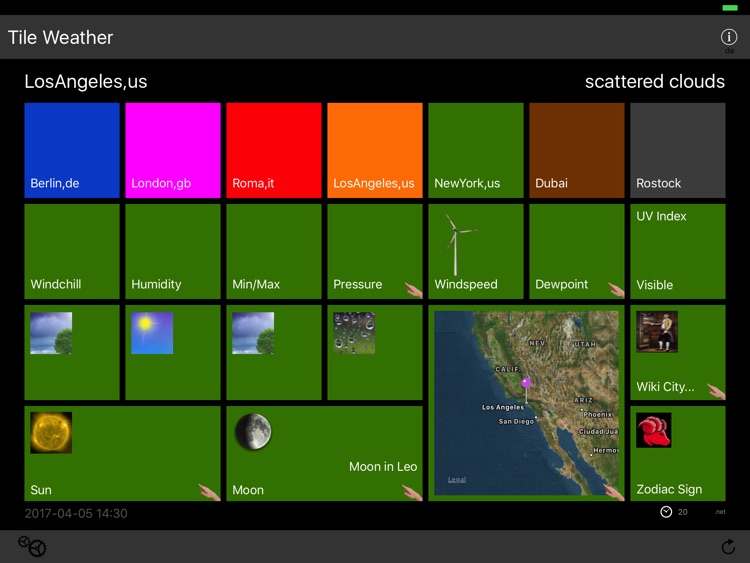Click the red ram Aries icon
This screenshot has height=563, width=750.
tap(653, 430)
